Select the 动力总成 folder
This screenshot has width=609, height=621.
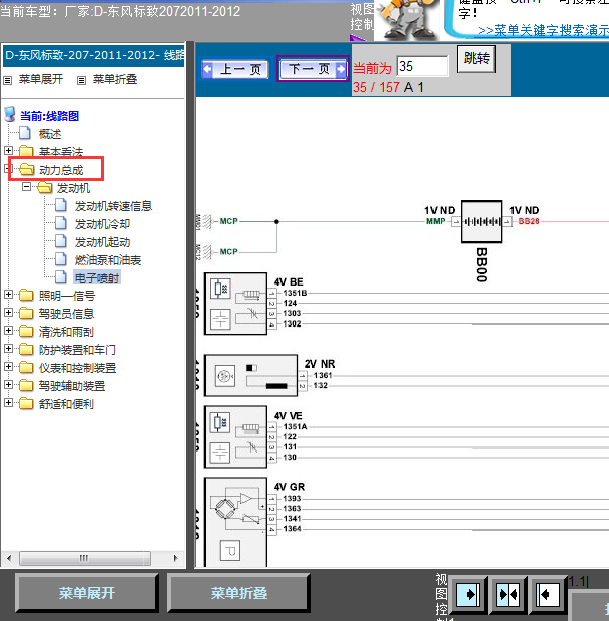pyautogui.click(x=61, y=170)
